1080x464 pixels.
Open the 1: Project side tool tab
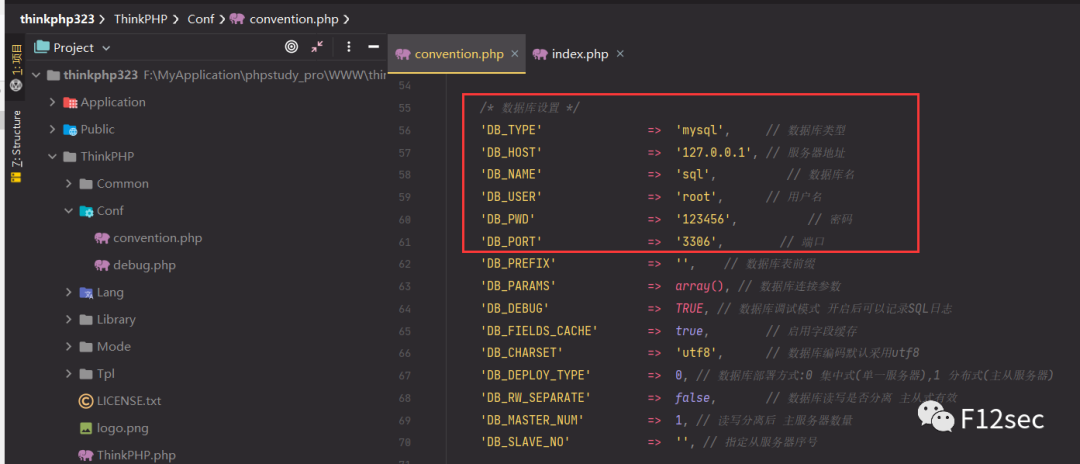point(17,67)
